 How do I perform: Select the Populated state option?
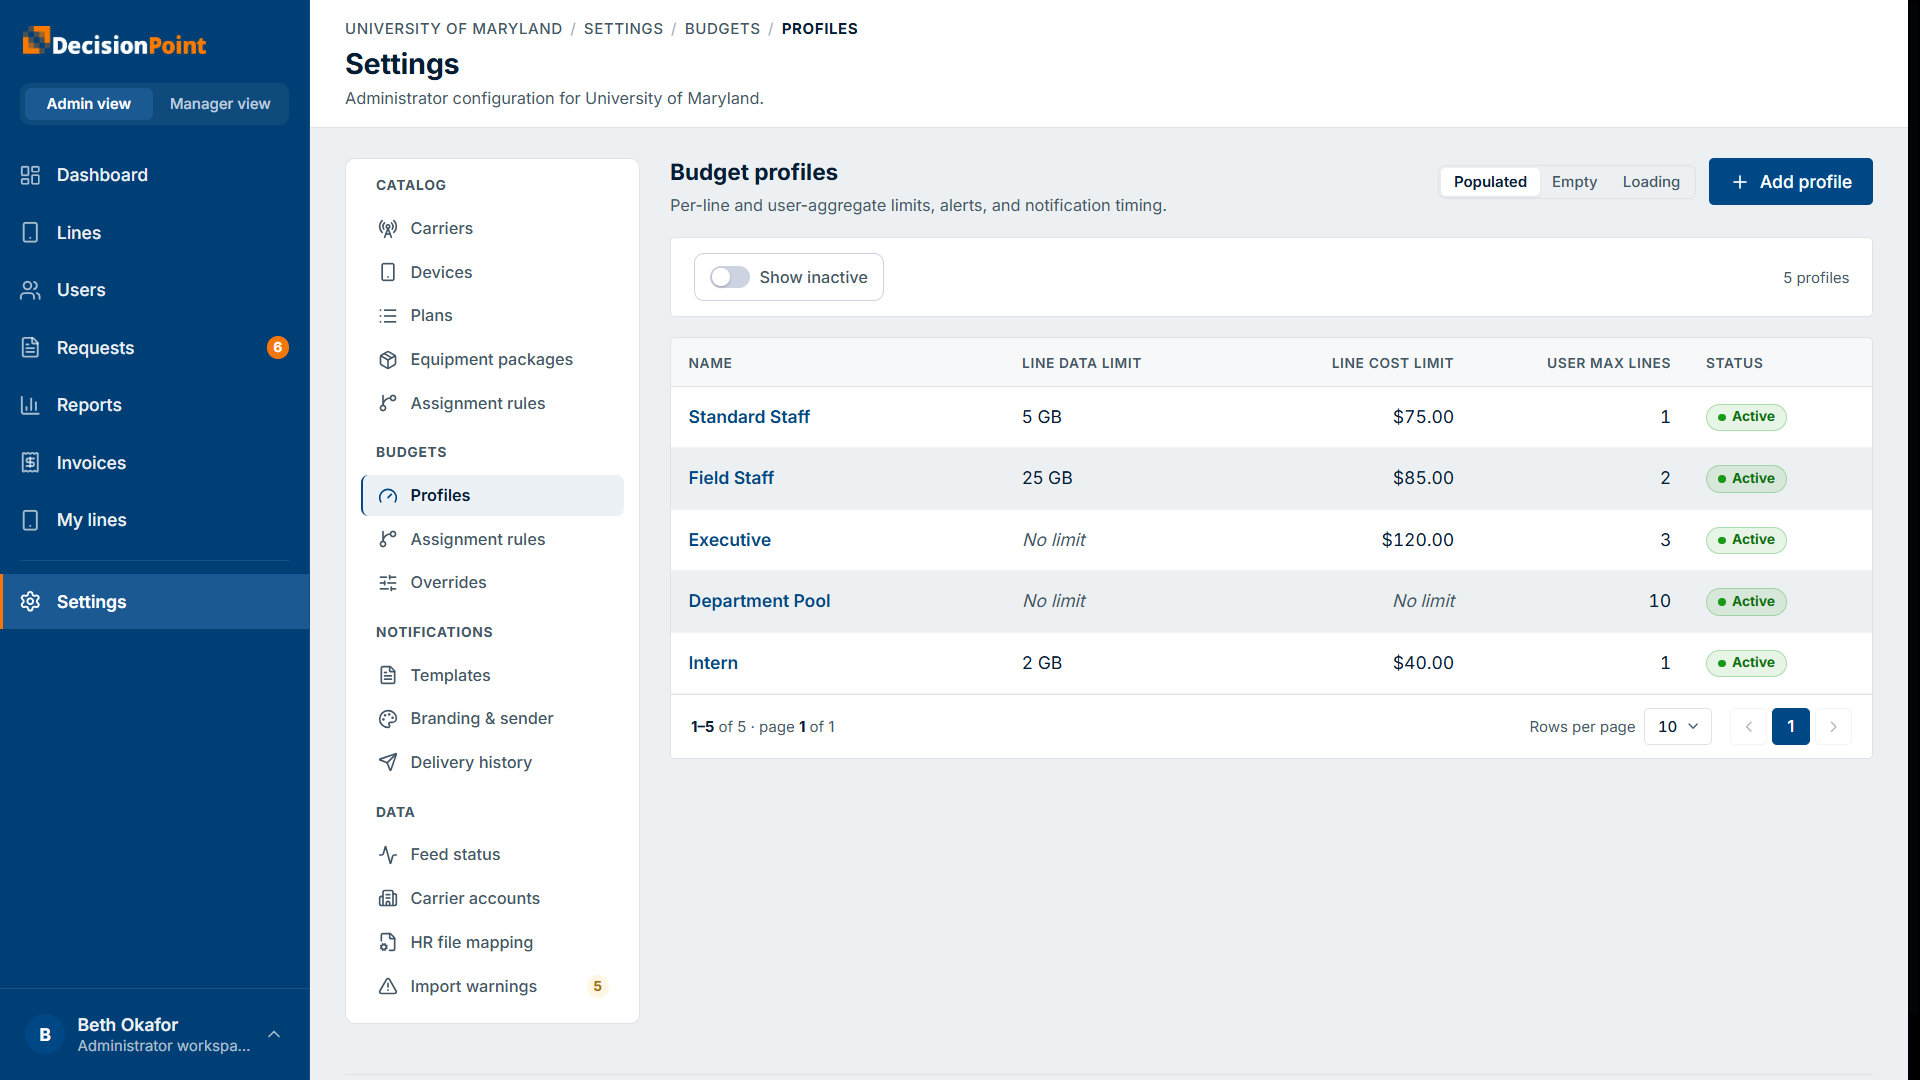(1490, 182)
